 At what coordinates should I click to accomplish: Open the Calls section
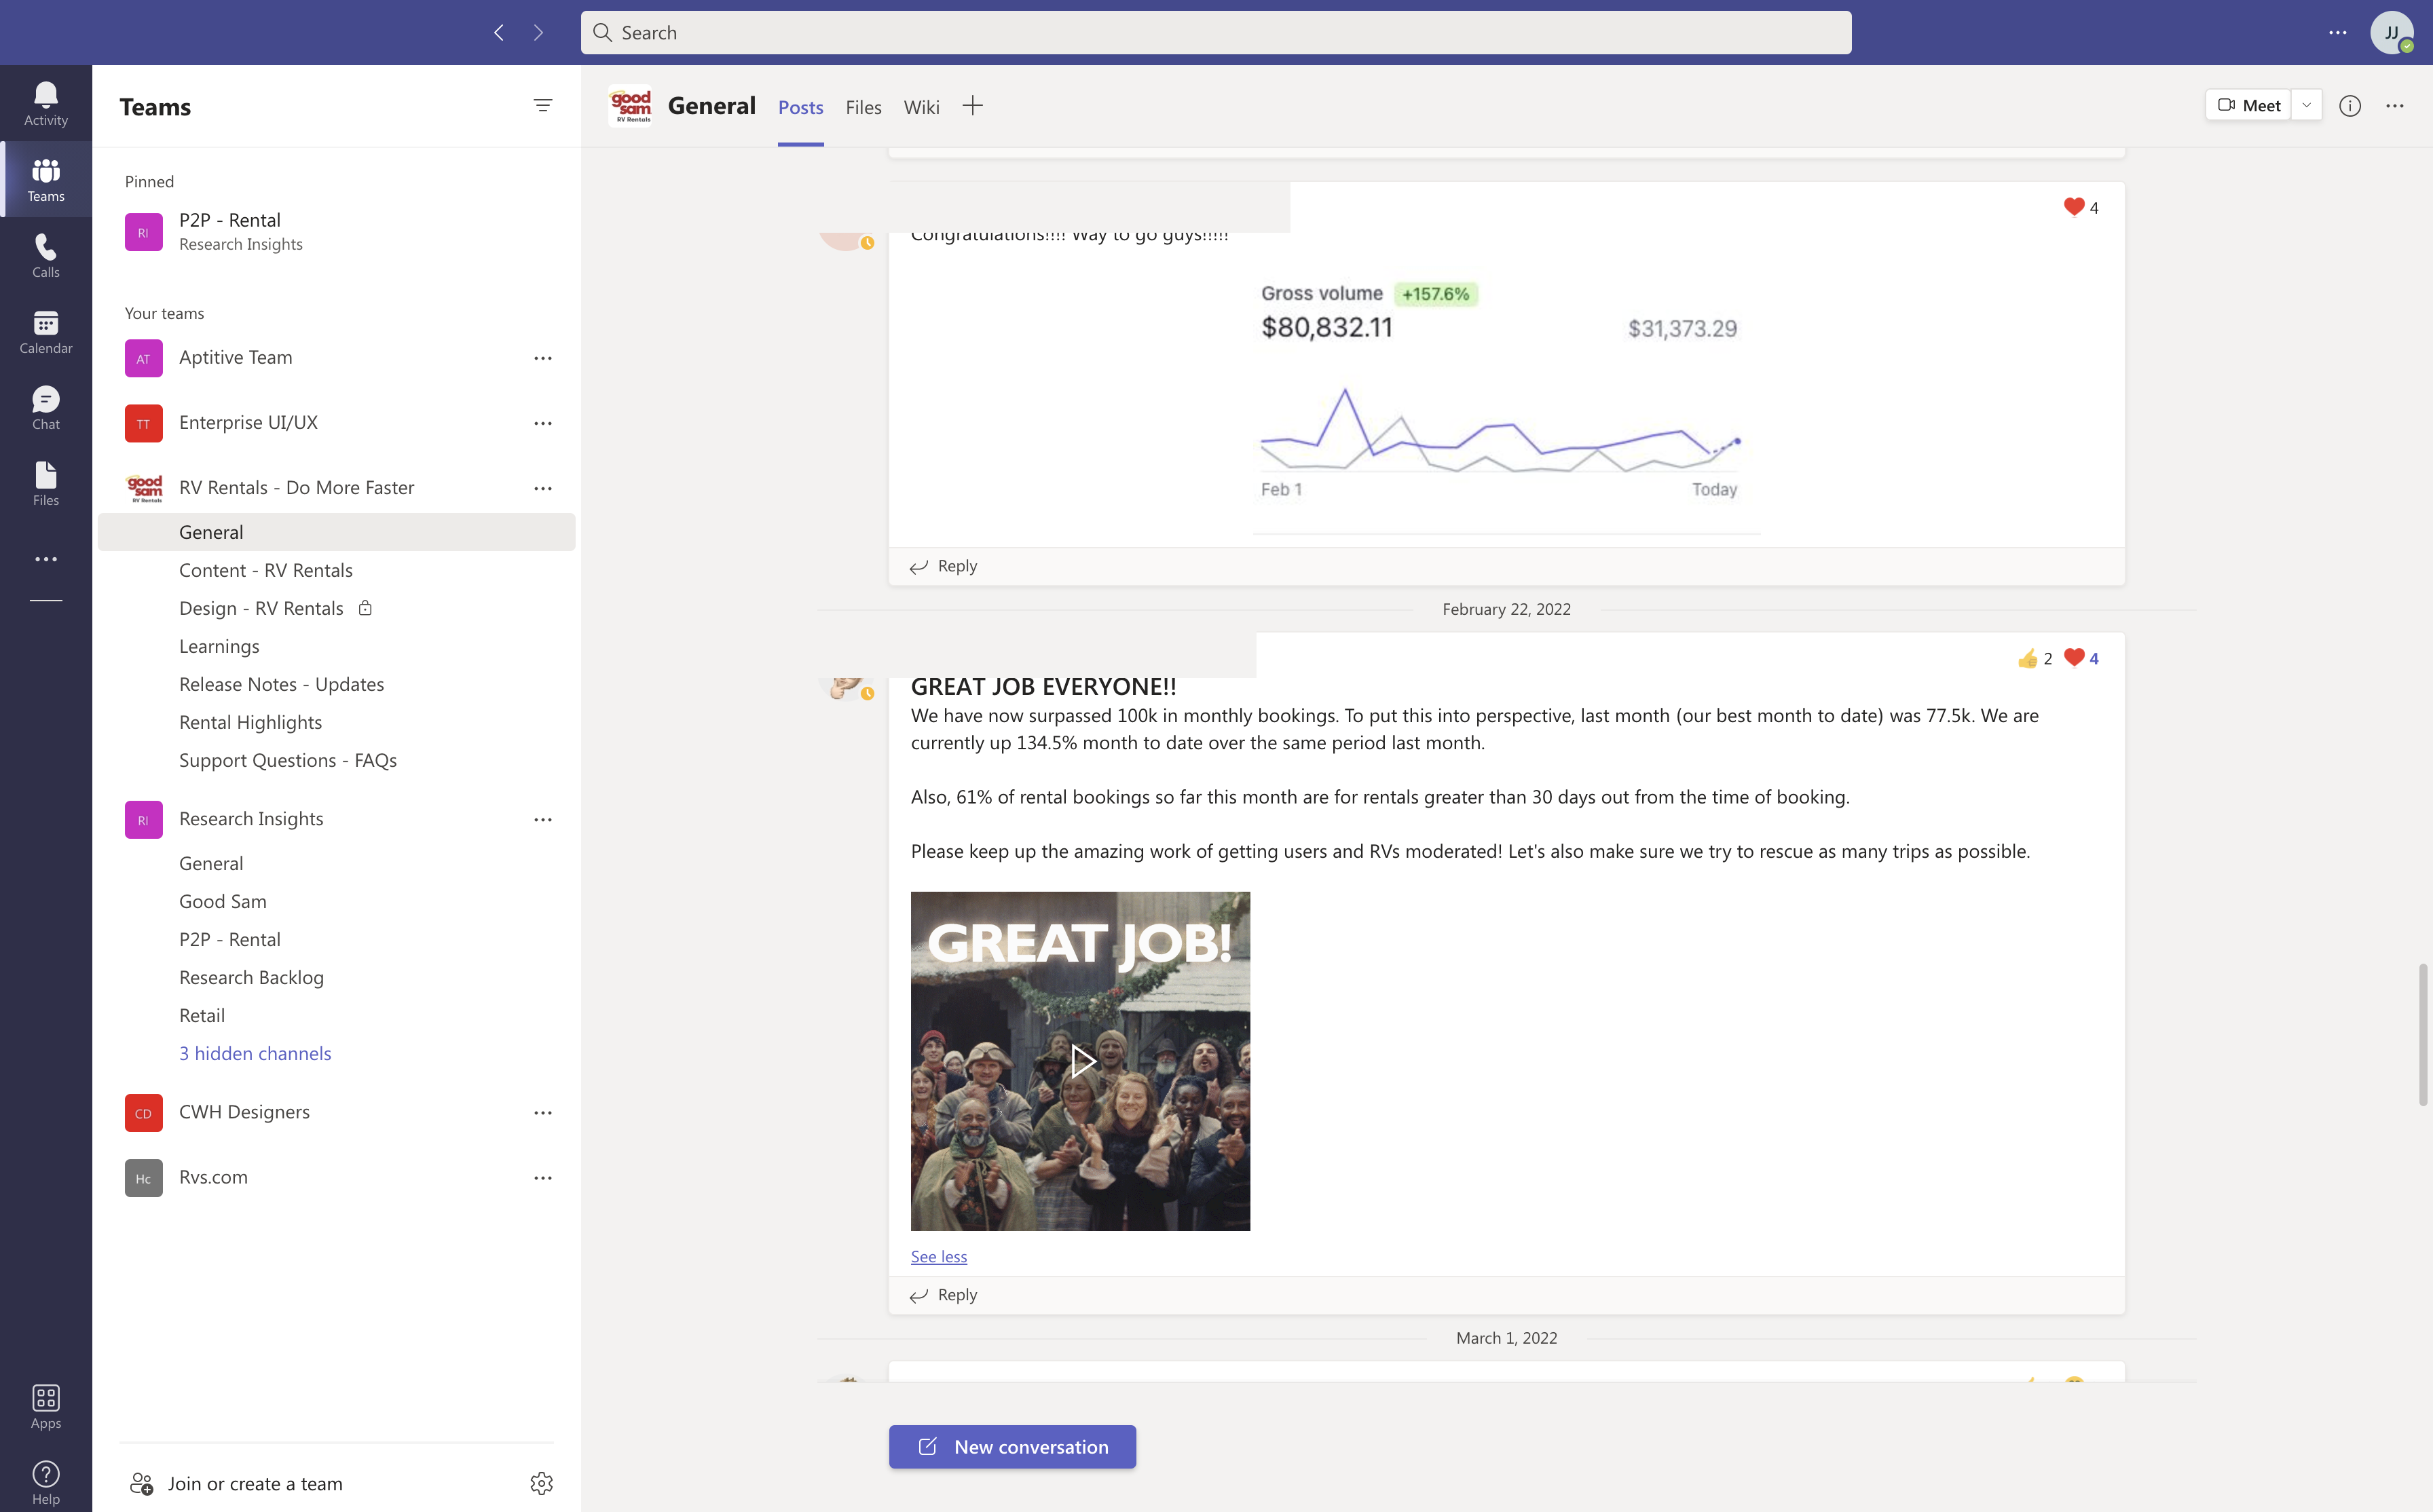pyautogui.click(x=46, y=255)
